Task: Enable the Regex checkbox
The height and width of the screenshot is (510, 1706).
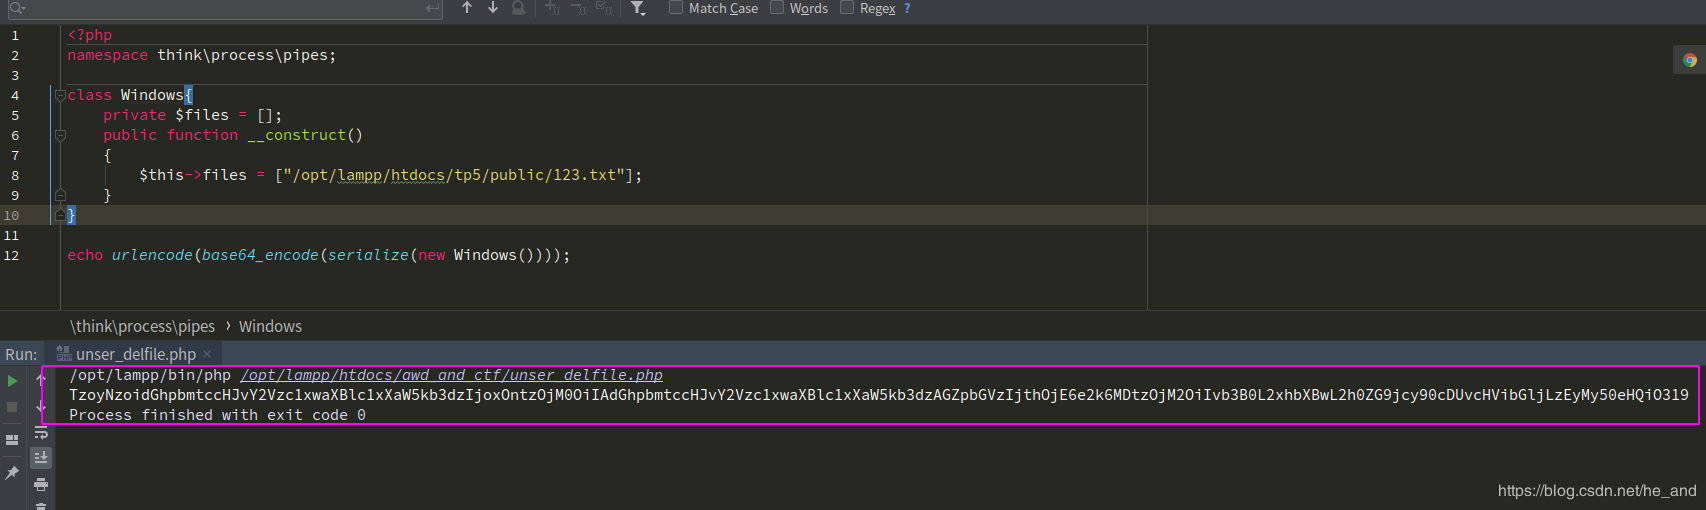Action: pyautogui.click(x=847, y=8)
